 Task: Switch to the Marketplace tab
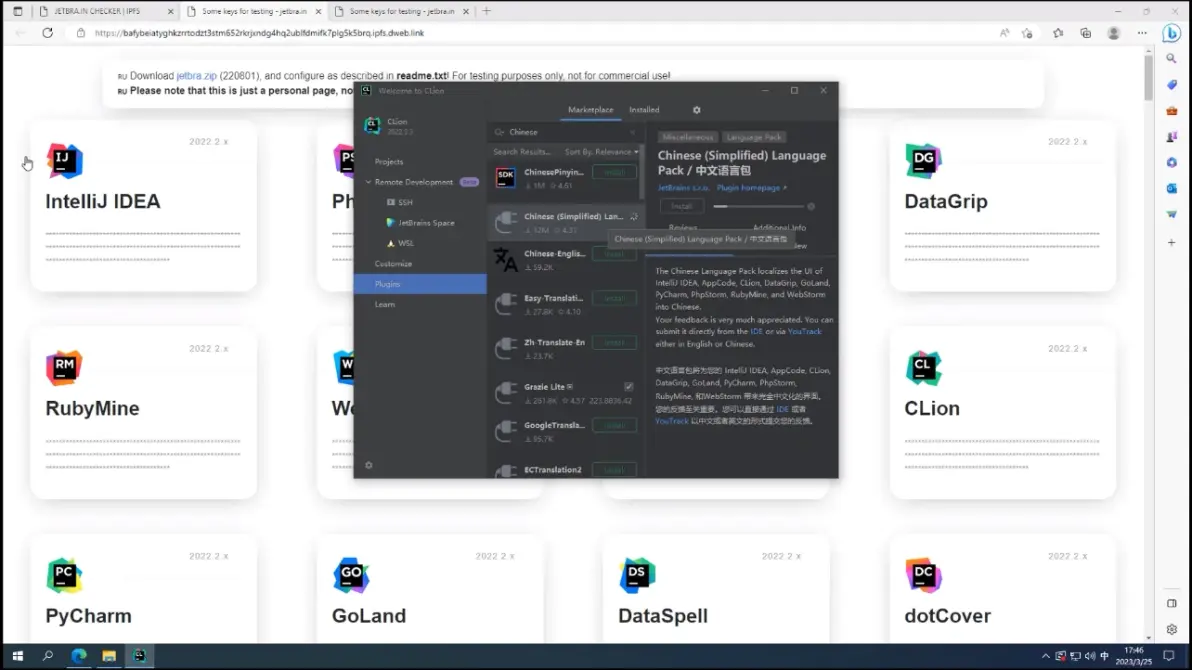tap(591, 110)
